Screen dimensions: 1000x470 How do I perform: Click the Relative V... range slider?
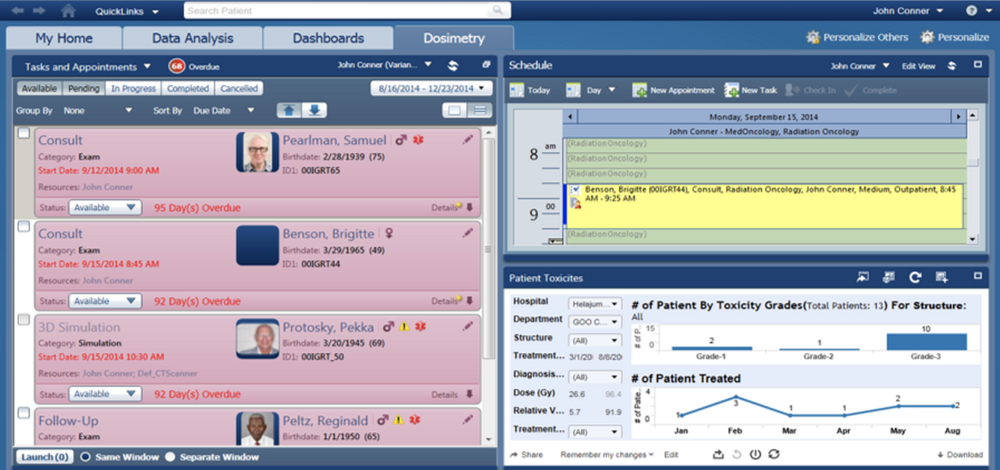(594, 413)
